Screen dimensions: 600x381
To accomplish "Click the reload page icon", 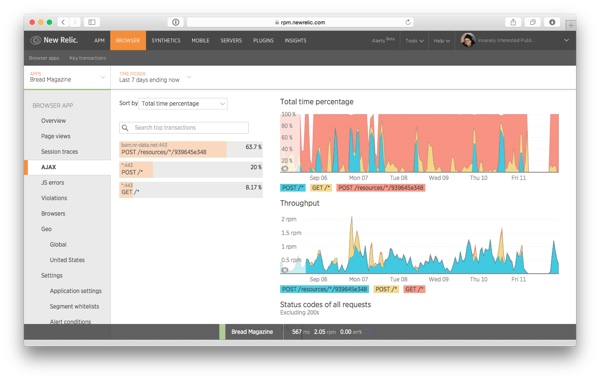I will [x=408, y=22].
